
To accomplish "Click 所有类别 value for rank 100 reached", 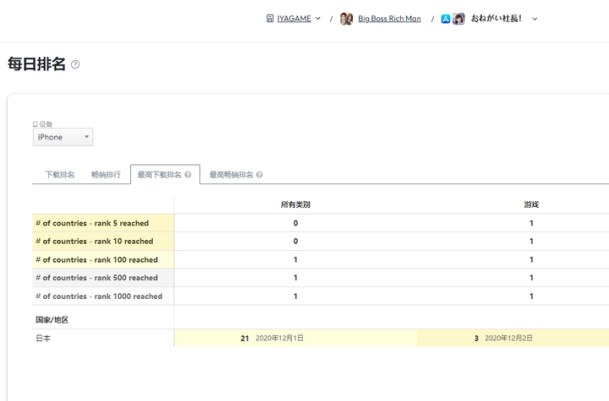I will click(296, 260).
